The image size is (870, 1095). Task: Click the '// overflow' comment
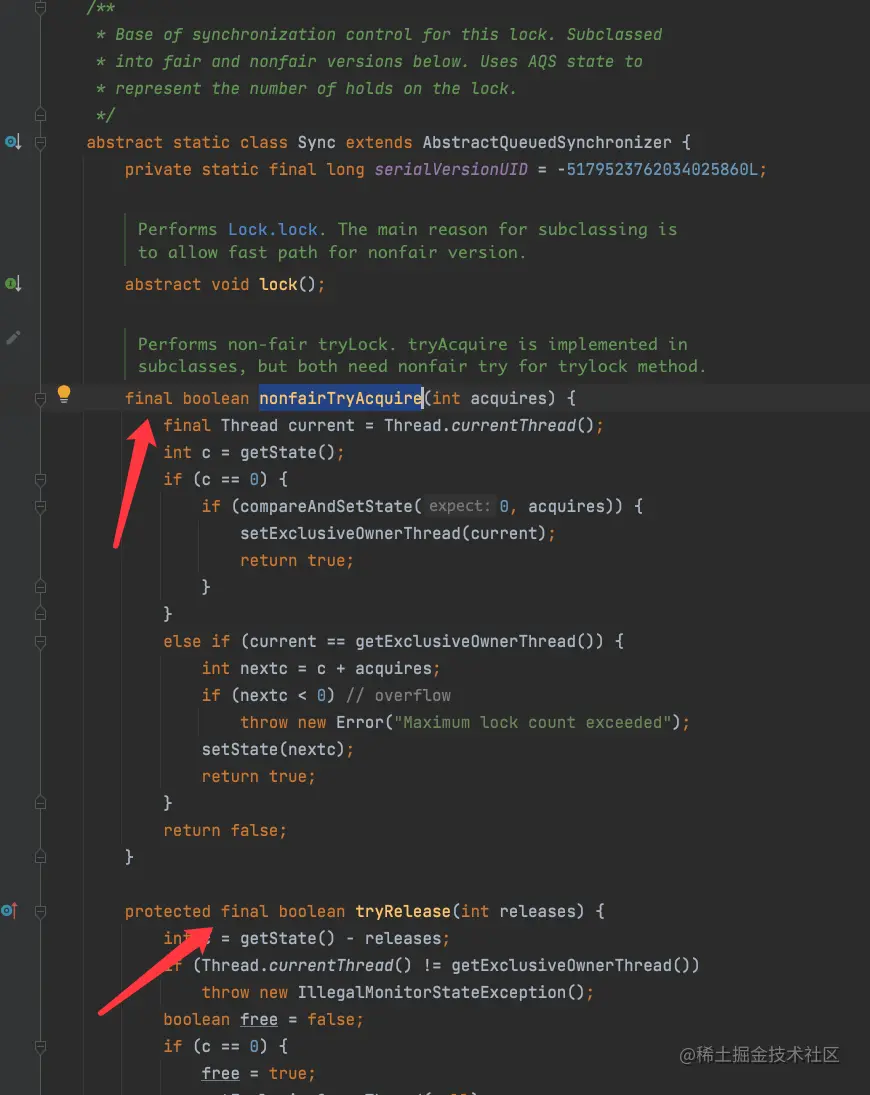[398, 696]
